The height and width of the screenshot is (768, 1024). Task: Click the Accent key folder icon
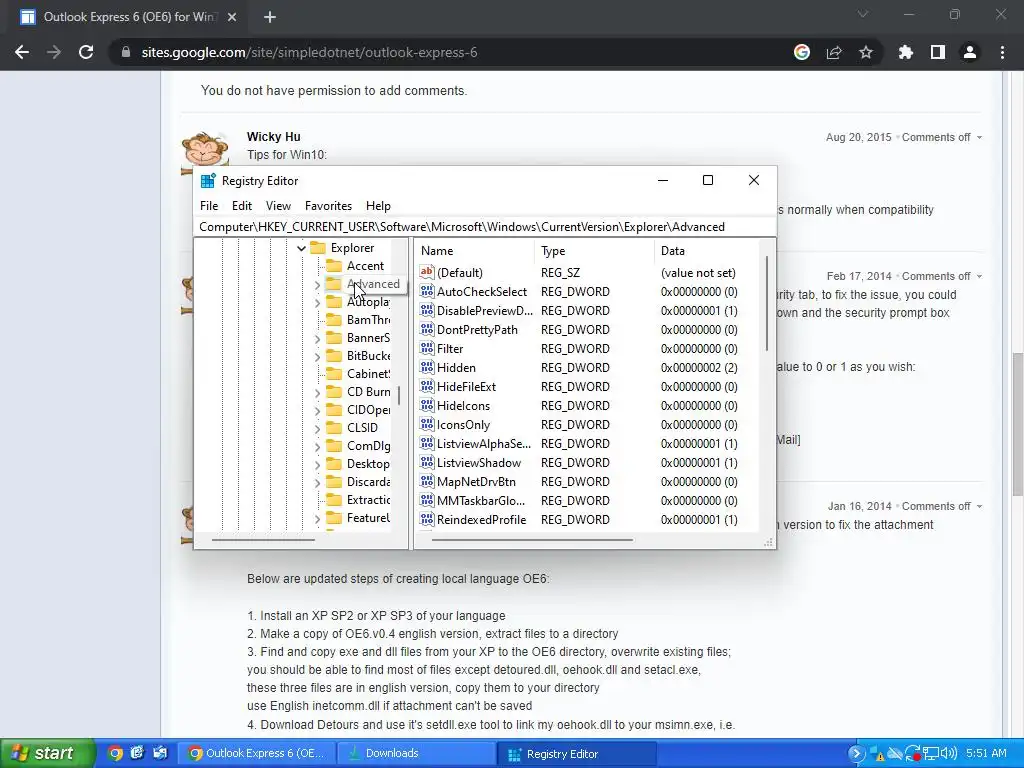[334, 265]
